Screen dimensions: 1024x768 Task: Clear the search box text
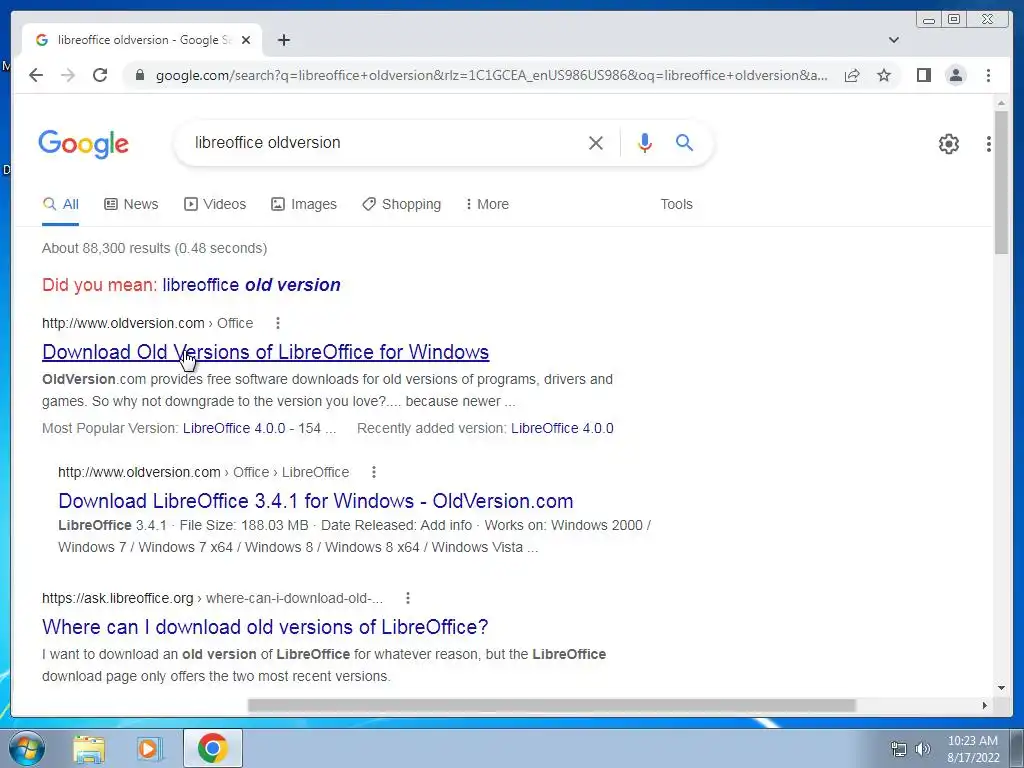point(596,142)
